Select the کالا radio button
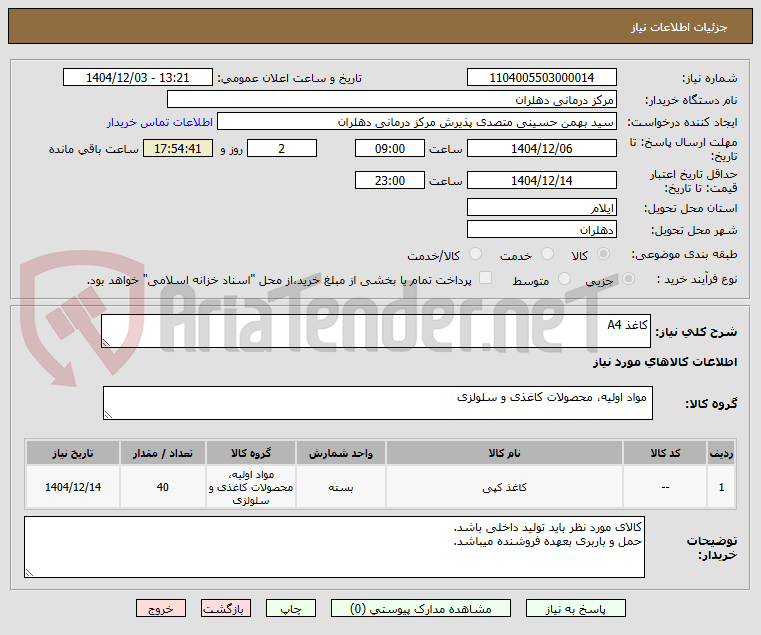Image resolution: width=761 pixels, height=635 pixels. coord(604,254)
